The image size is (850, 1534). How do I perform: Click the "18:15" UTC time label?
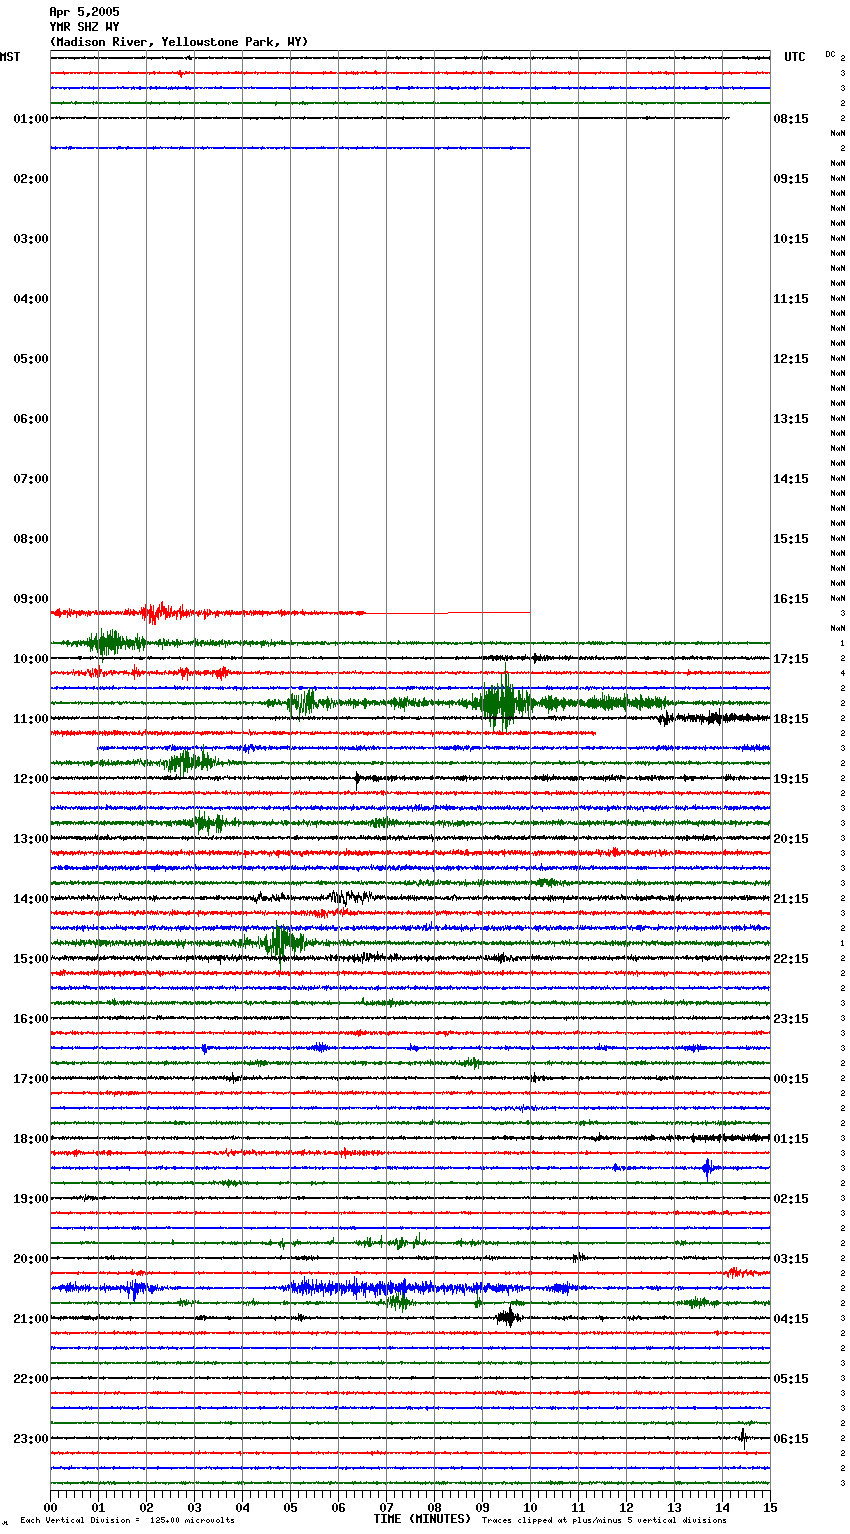point(791,719)
